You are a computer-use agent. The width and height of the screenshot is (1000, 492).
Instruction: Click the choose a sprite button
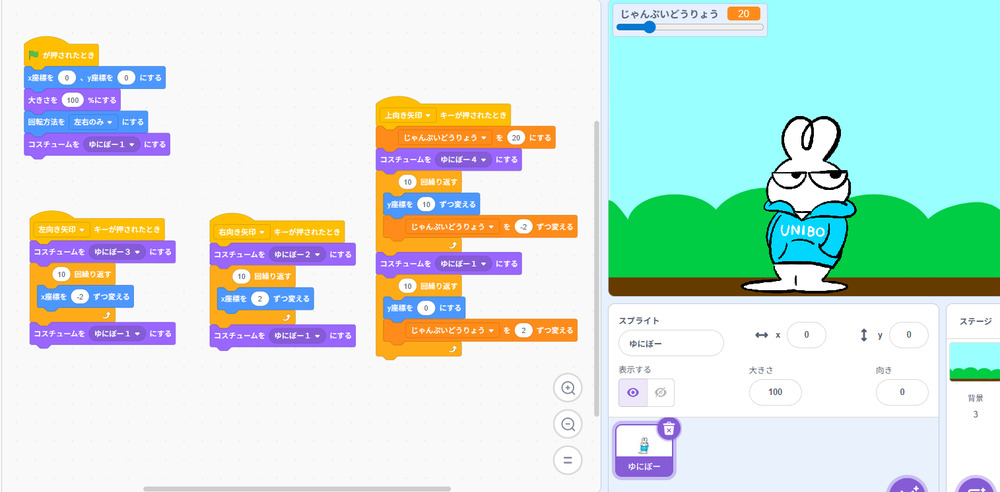pyautogui.click(x=907, y=486)
